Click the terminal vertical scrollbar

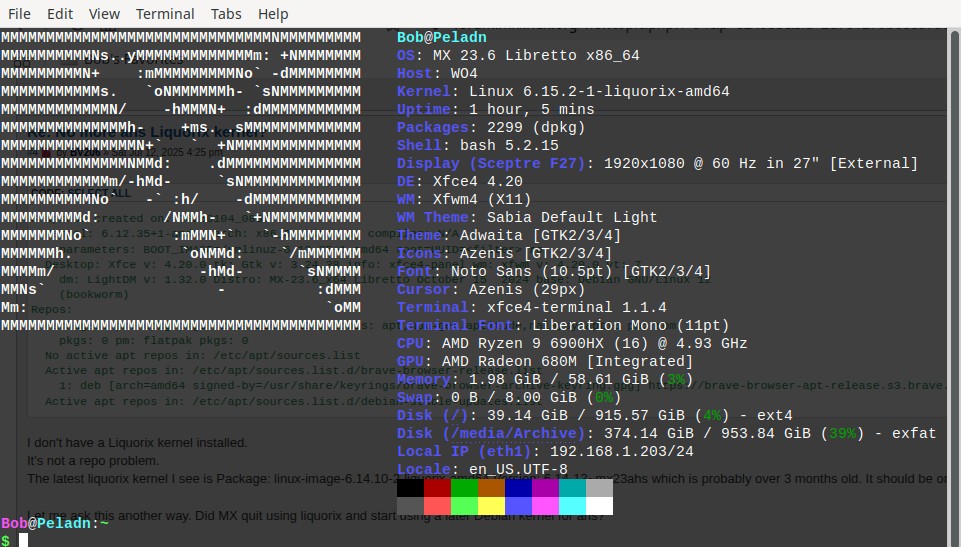[955, 287]
